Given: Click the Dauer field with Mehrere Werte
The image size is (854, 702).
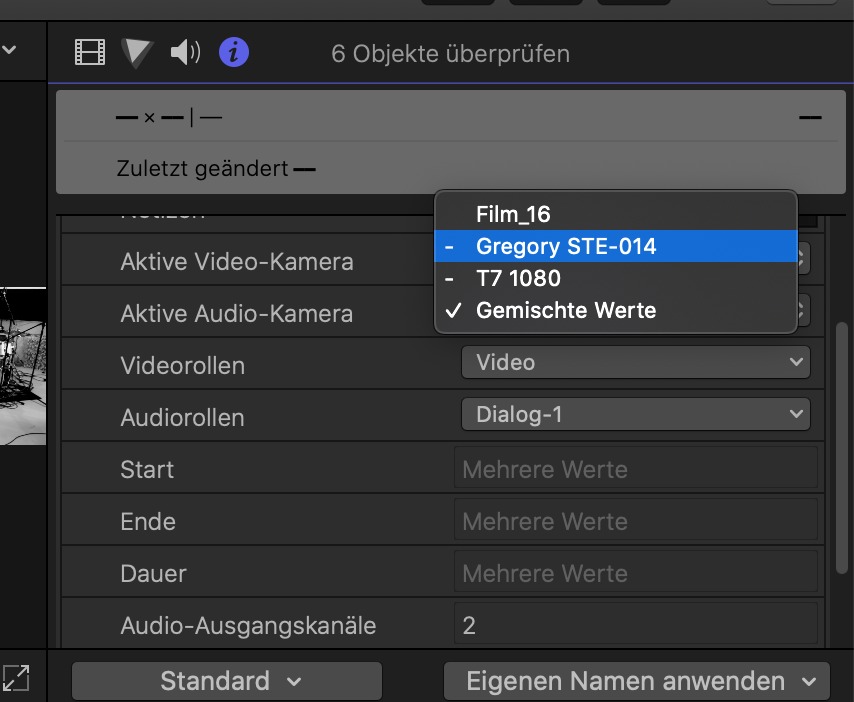Looking at the screenshot, I should (x=636, y=573).
